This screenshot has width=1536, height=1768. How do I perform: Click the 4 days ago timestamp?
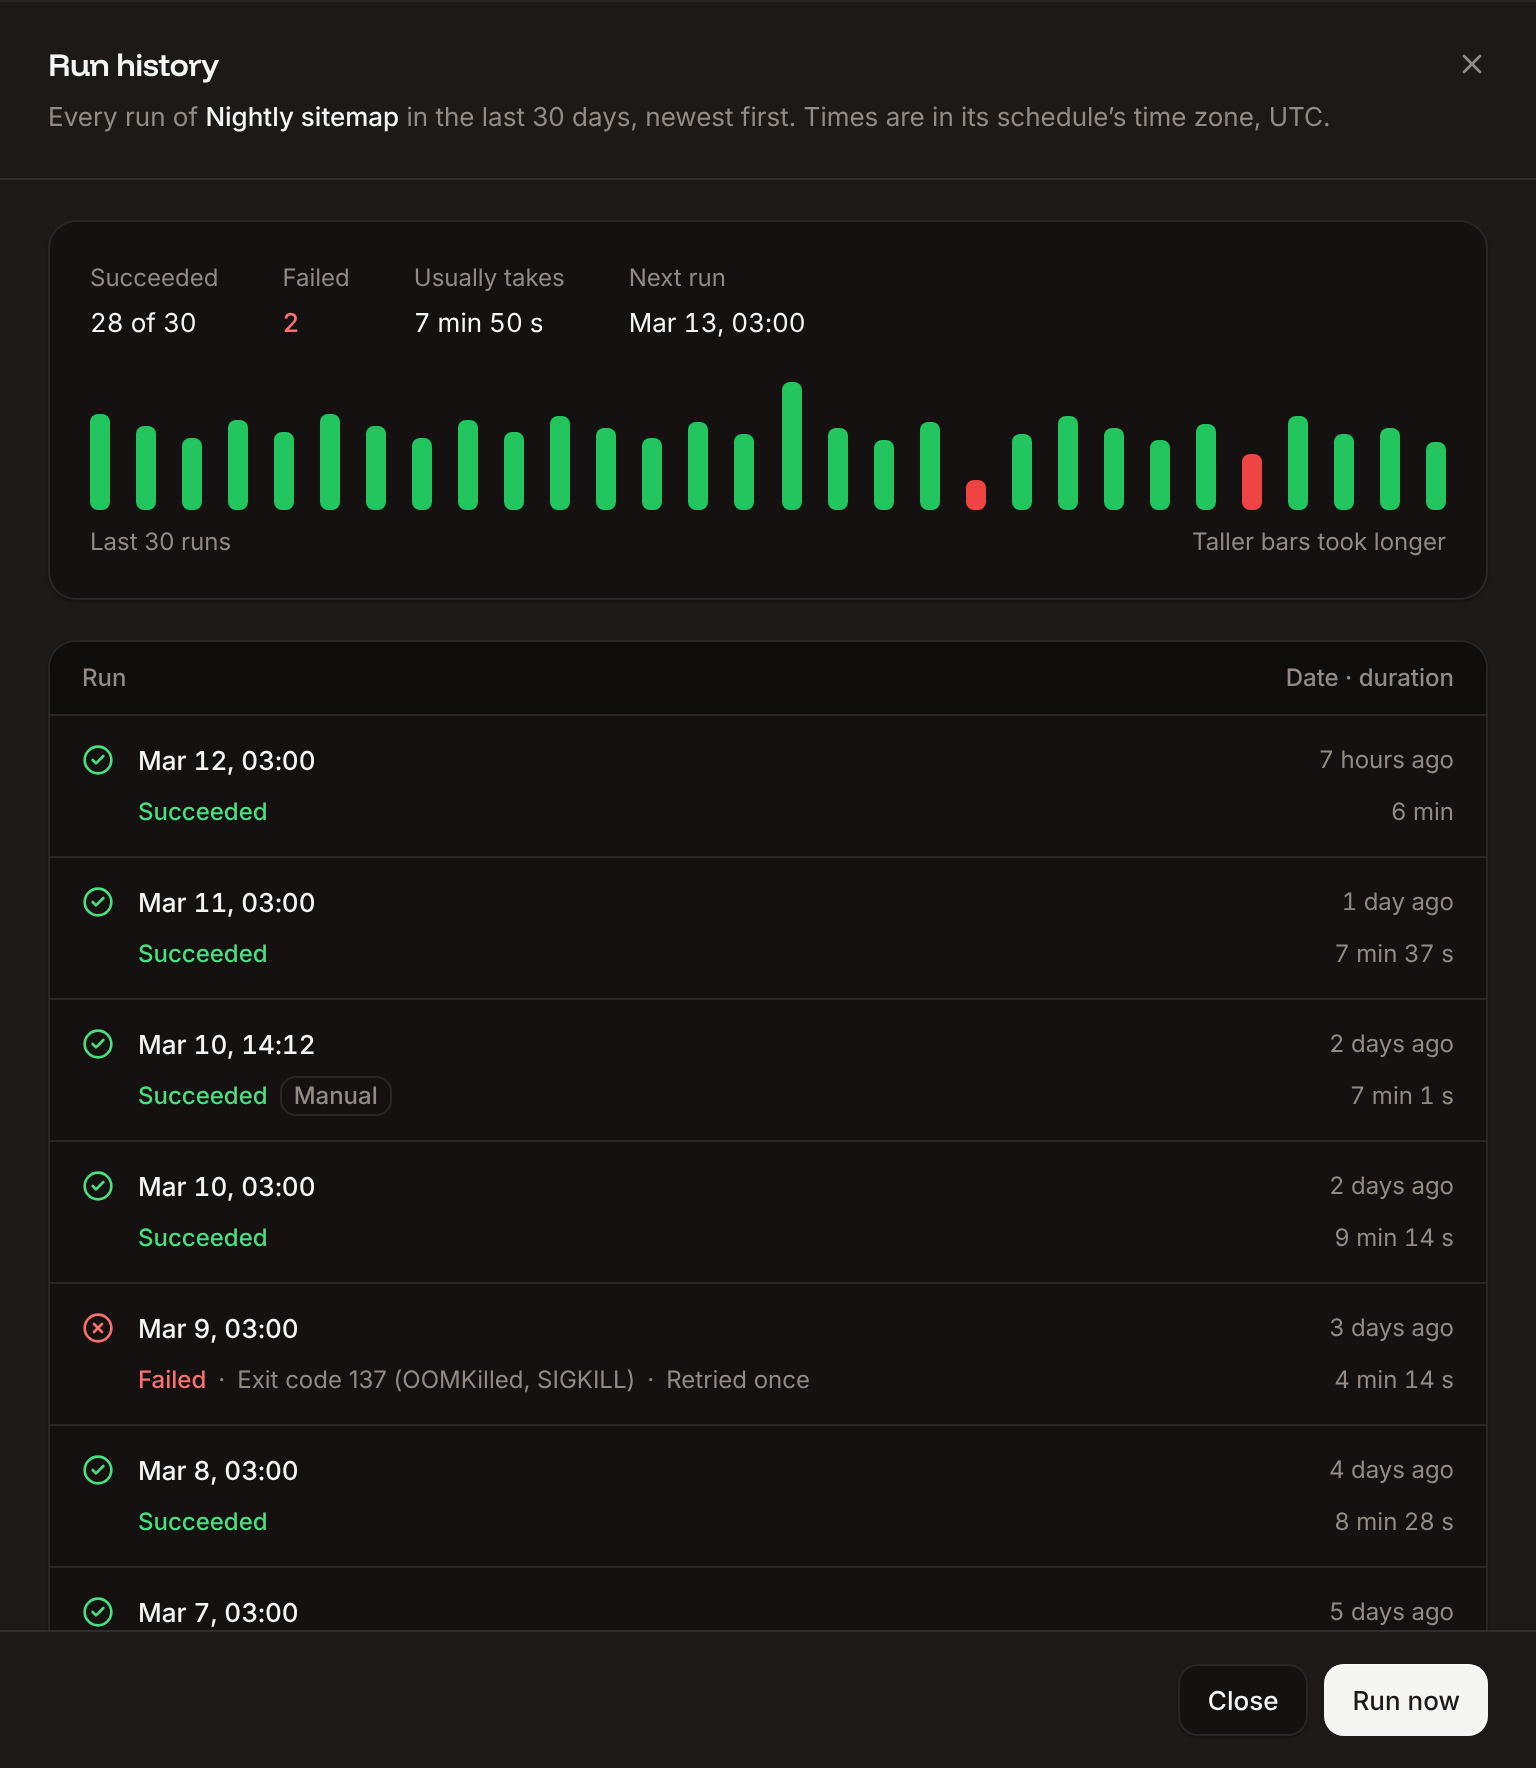[1391, 1470]
